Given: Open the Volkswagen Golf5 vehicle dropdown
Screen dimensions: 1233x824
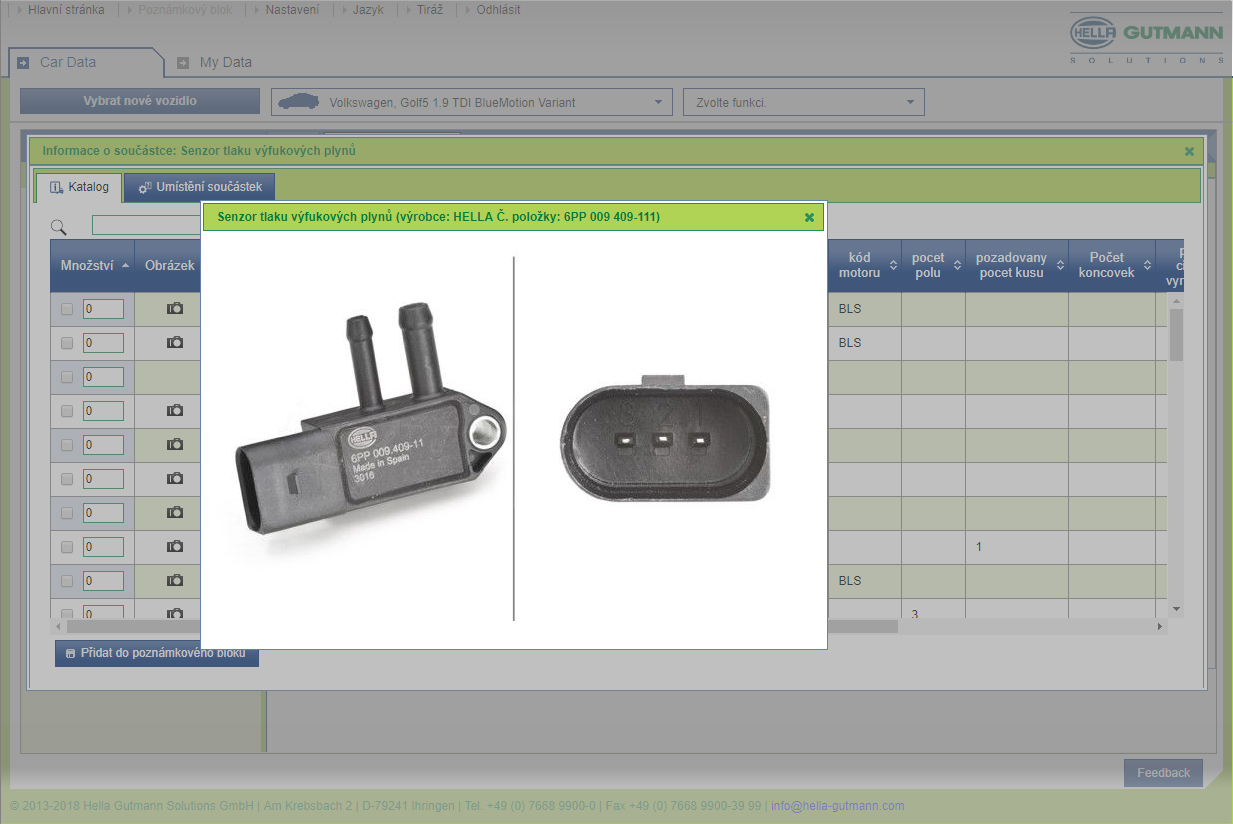Looking at the screenshot, I should (x=472, y=102).
